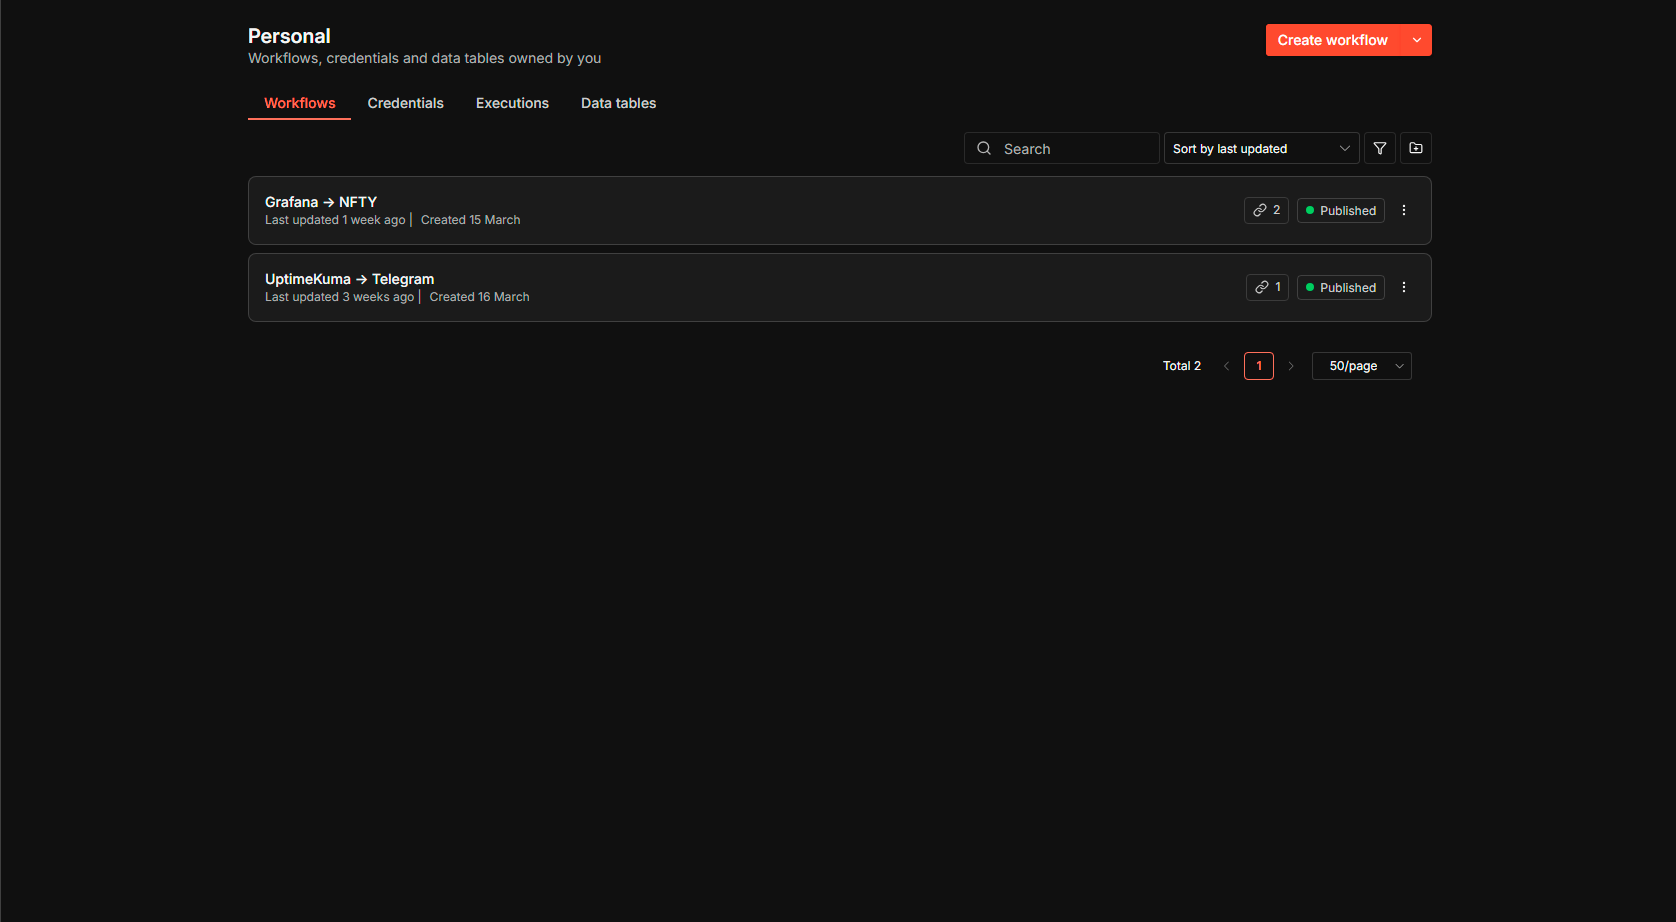Click the add folder icon

click(1416, 148)
